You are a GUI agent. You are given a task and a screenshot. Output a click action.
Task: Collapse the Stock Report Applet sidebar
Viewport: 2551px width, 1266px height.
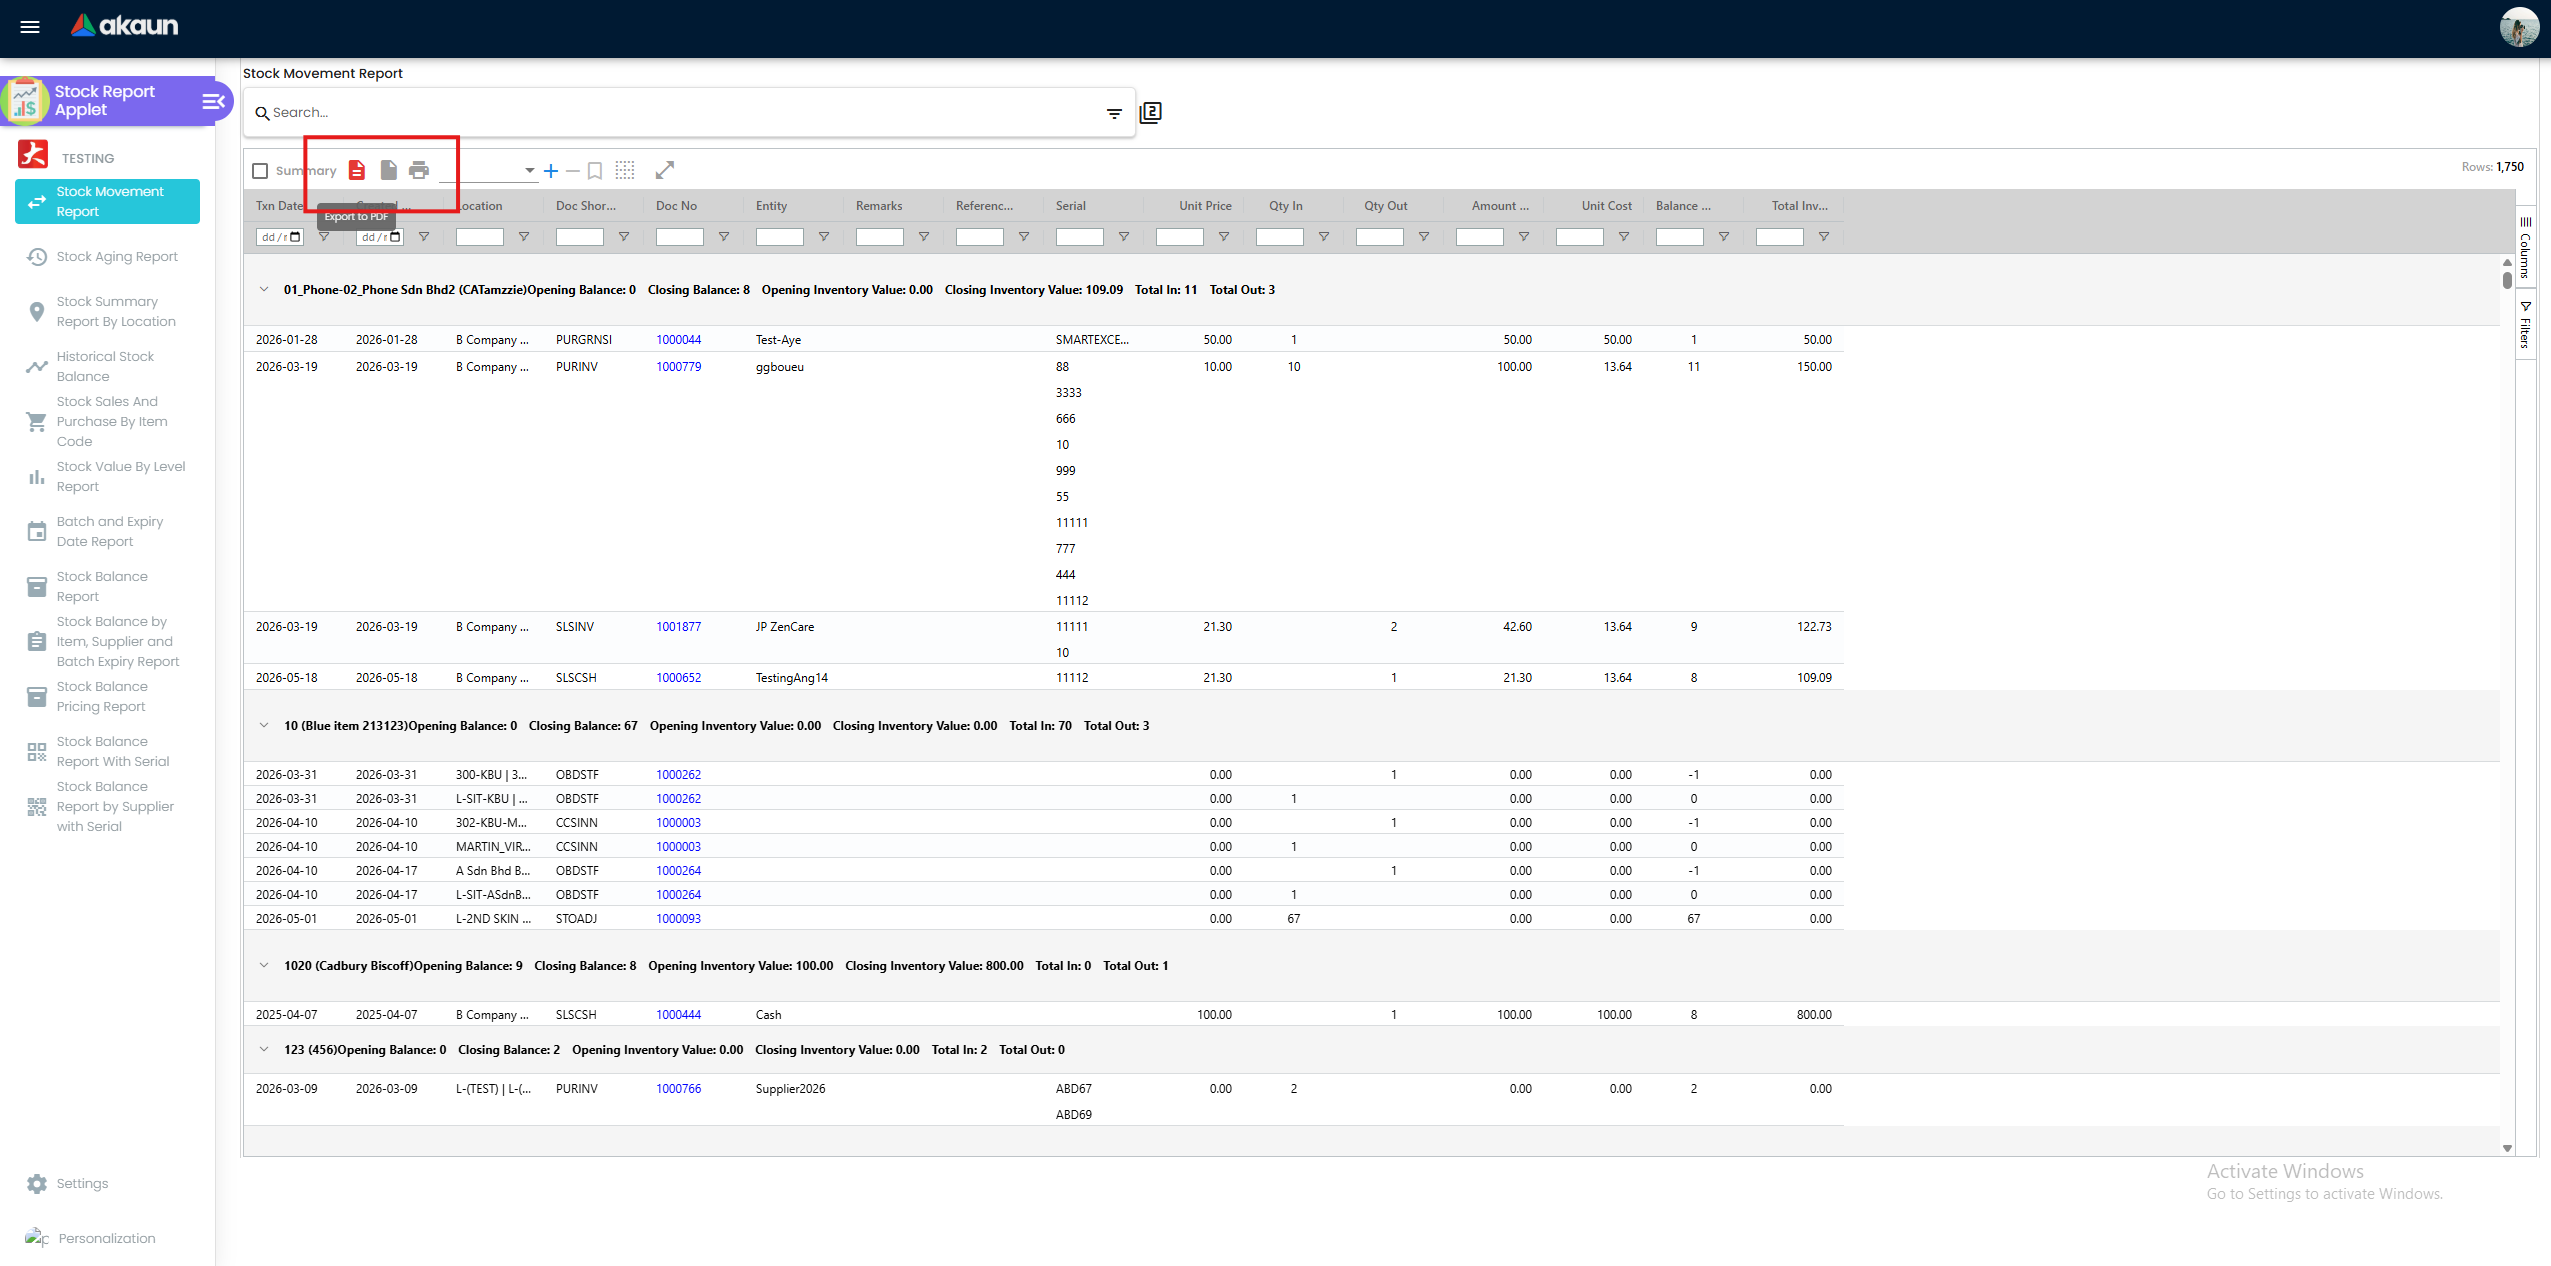click(x=213, y=101)
